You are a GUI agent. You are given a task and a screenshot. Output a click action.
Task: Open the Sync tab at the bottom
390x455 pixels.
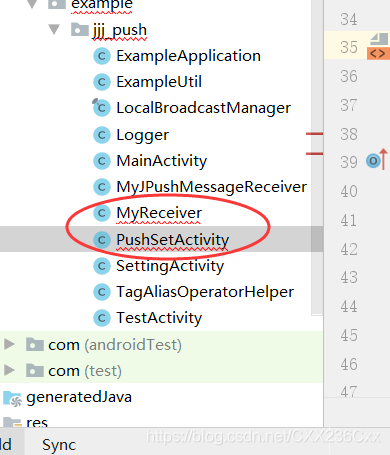59,445
